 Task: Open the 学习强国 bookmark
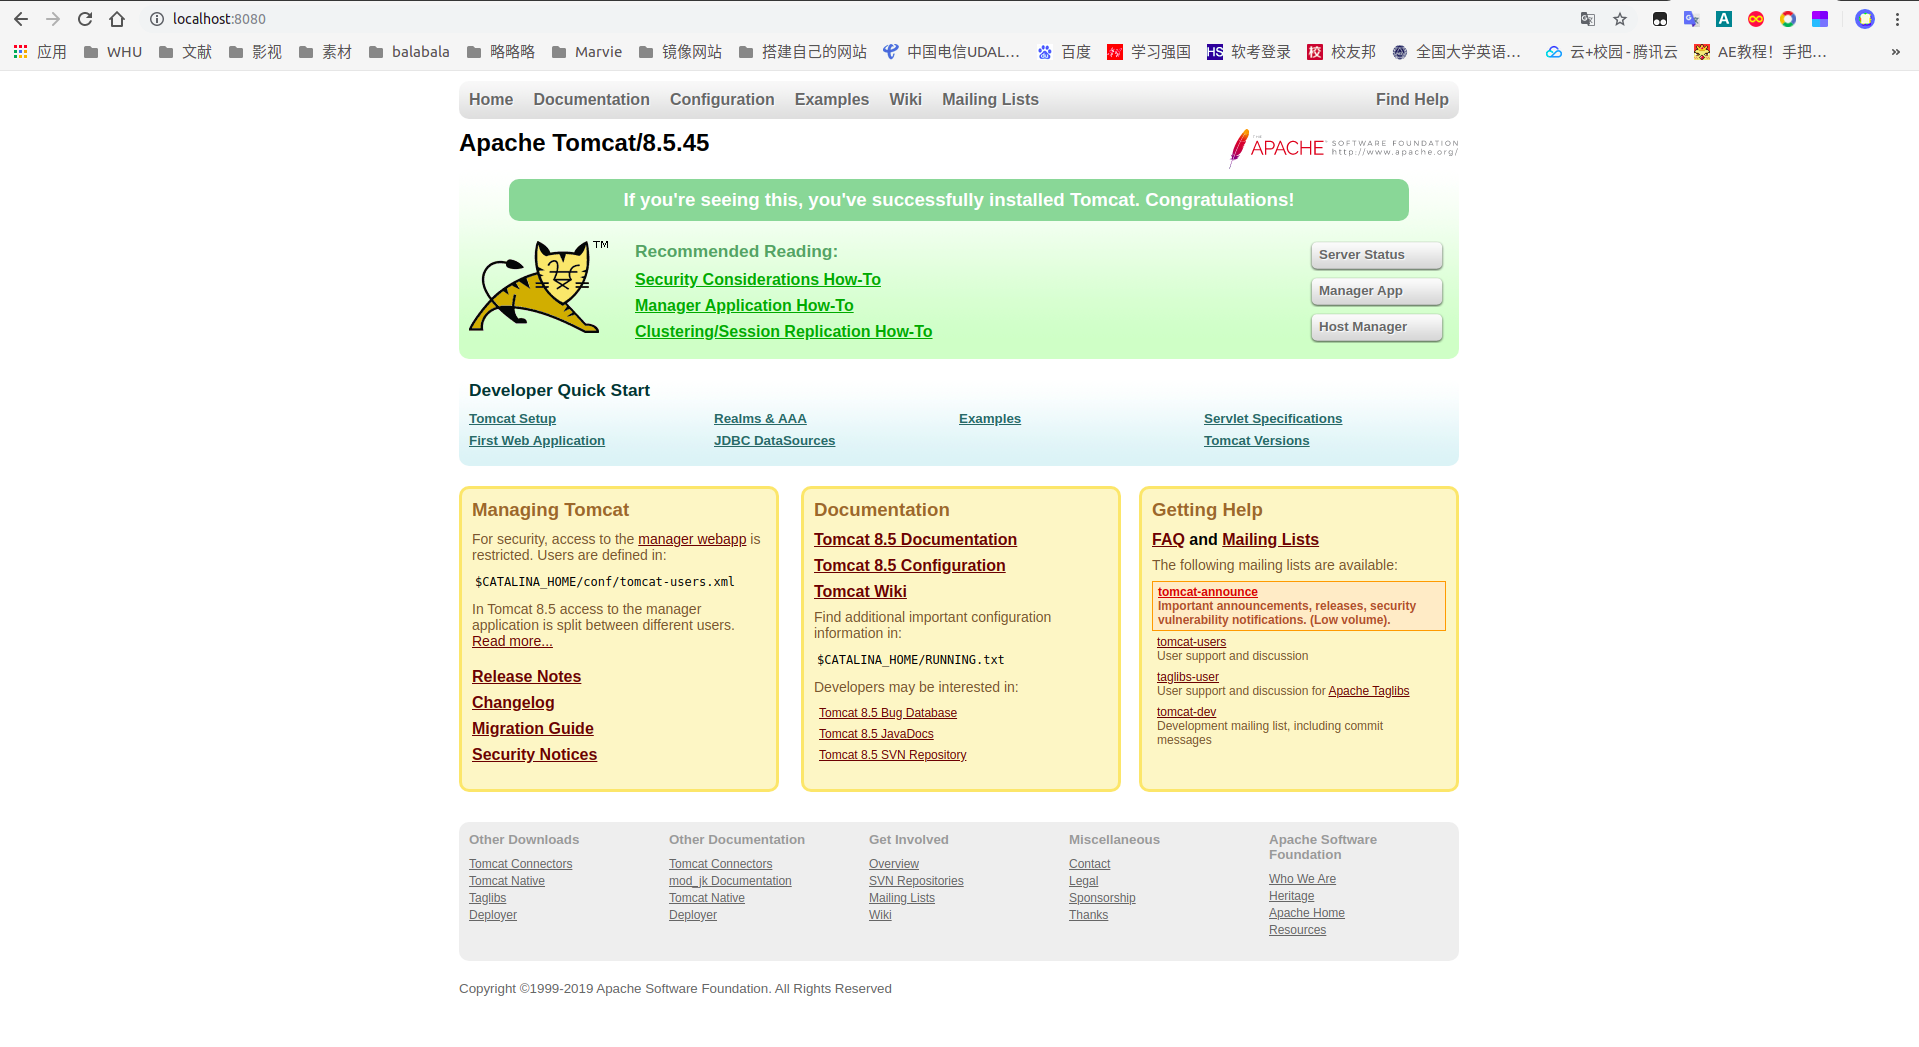(1149, 52)
